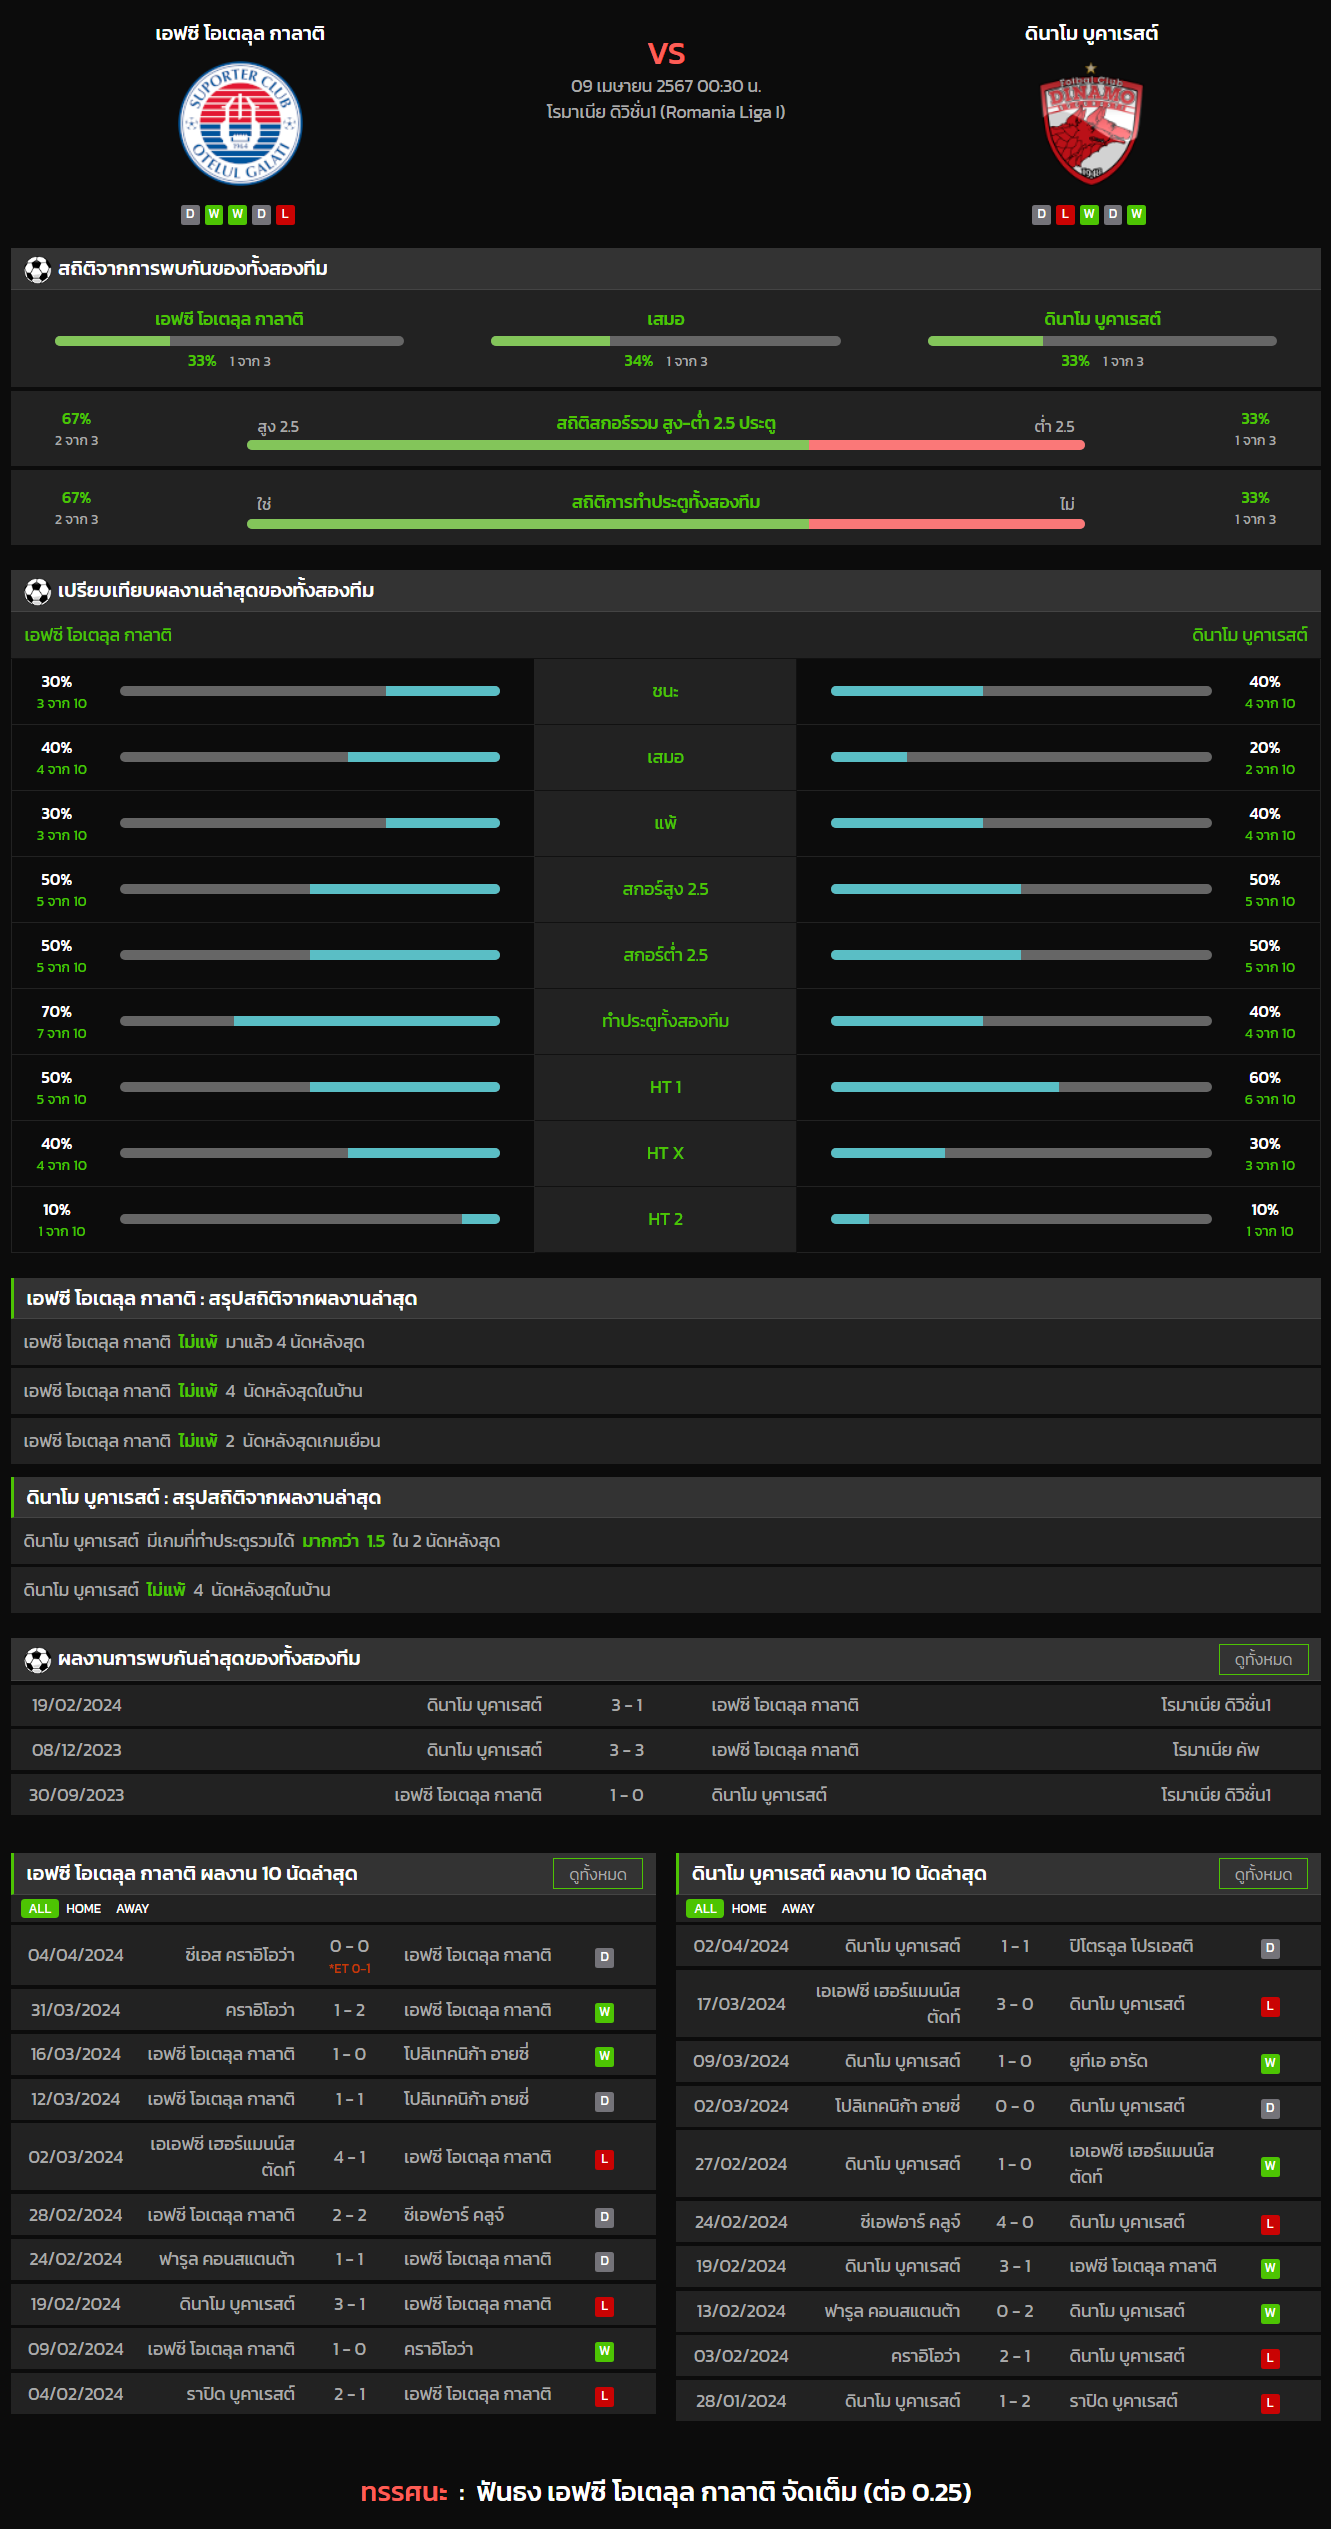Click L badge for Otelul's 02/03/2024 match
The height and width of the screenshot is (2529, 1331).
click(604, 2159)
